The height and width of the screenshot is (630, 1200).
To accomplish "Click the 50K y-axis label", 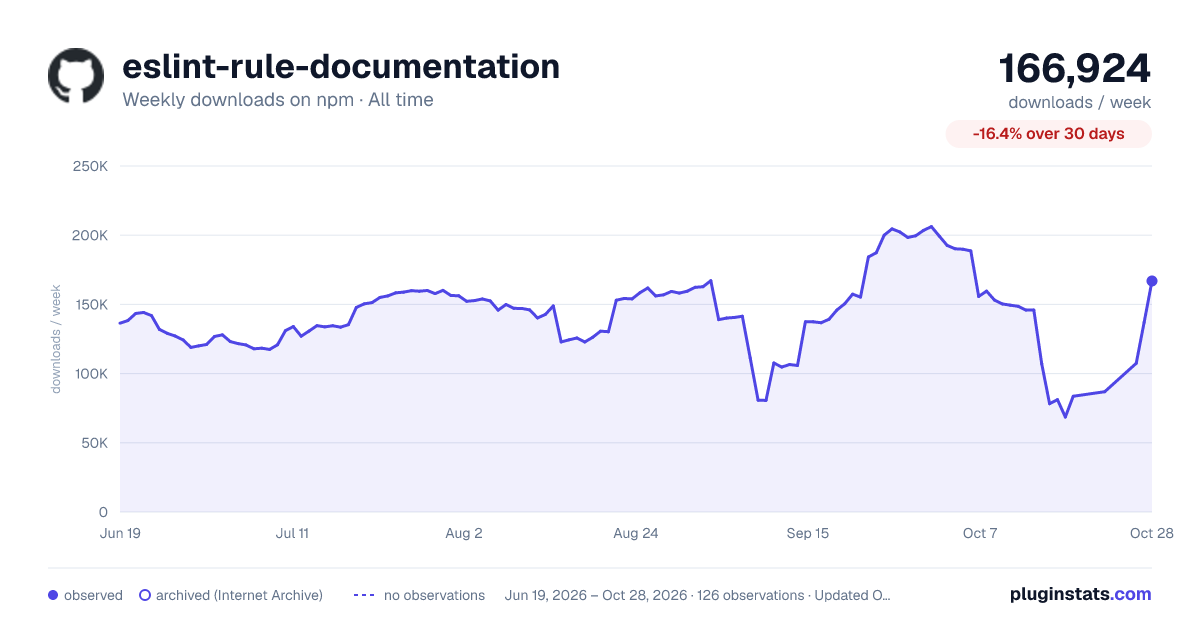I will pyautogui.click(x=95, y=443).
